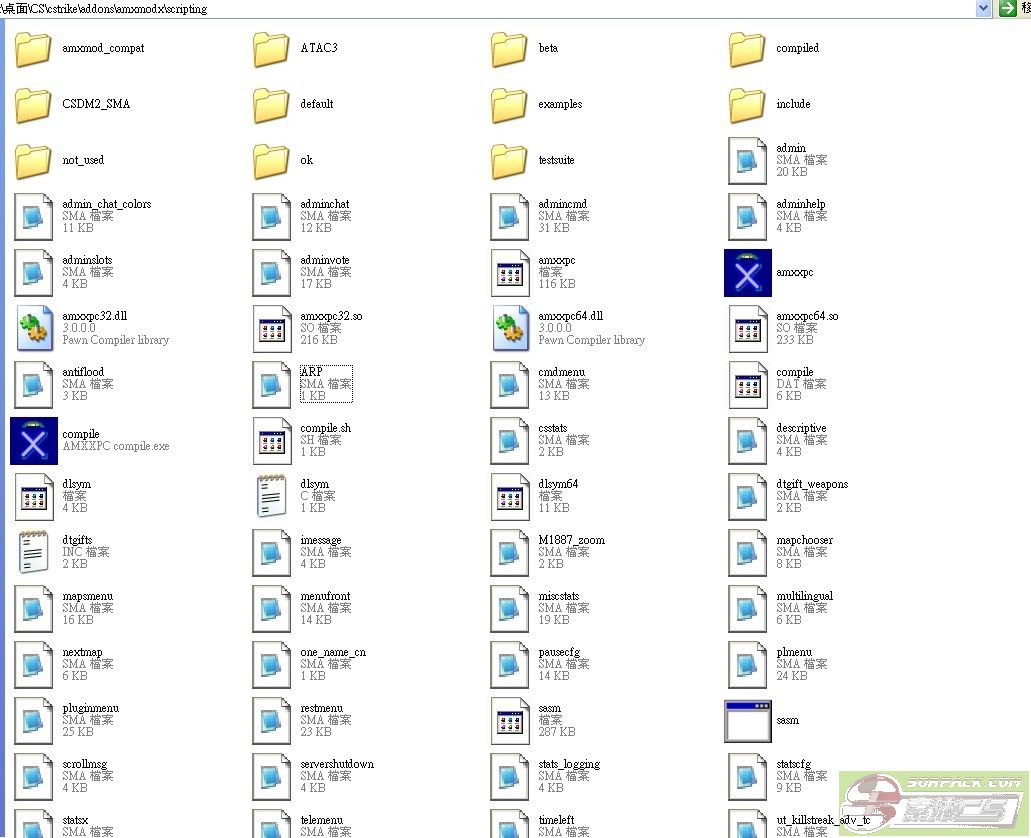1031x838 pixels.
Task: Select the testsuite folder icon
Action: point(509,160)
